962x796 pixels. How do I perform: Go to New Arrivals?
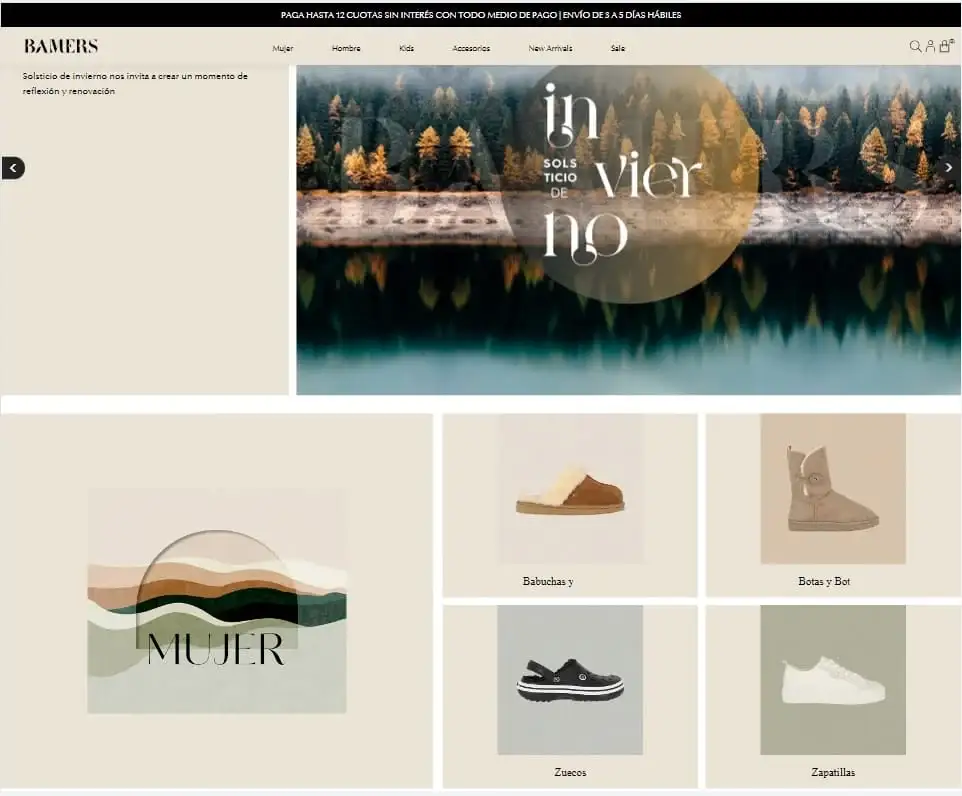point(550,48)
